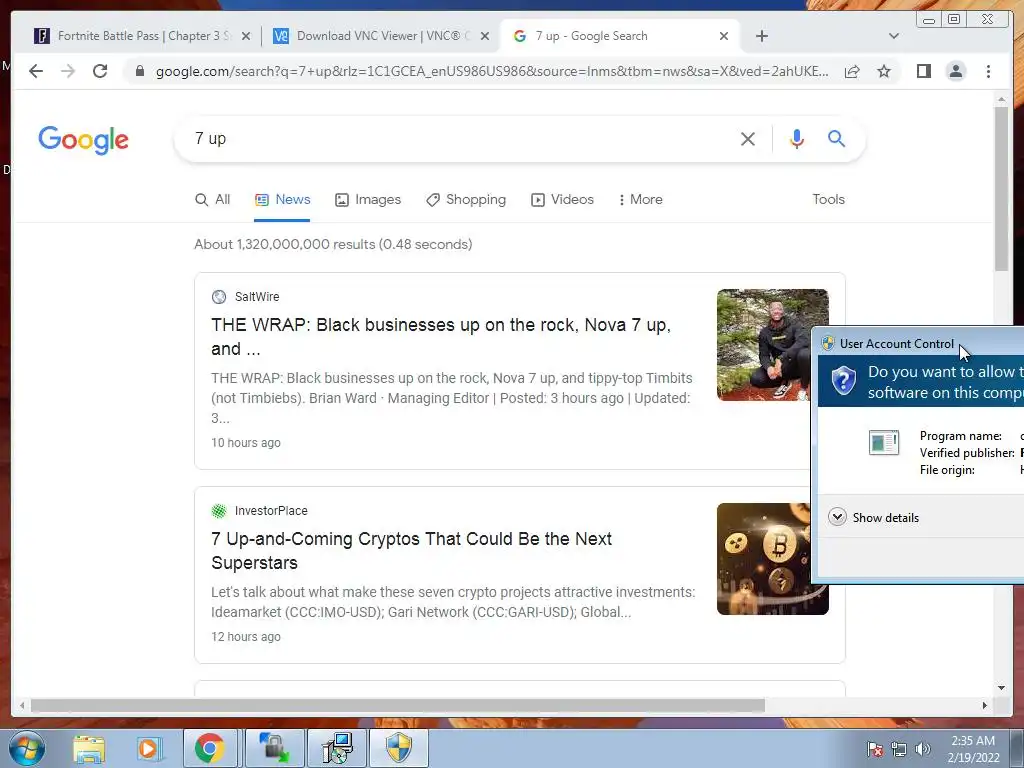The image size is (1024, 768).
Task: Open volume speaker icon in system tray
Action: pyautogui.click(x=922, y=749)
